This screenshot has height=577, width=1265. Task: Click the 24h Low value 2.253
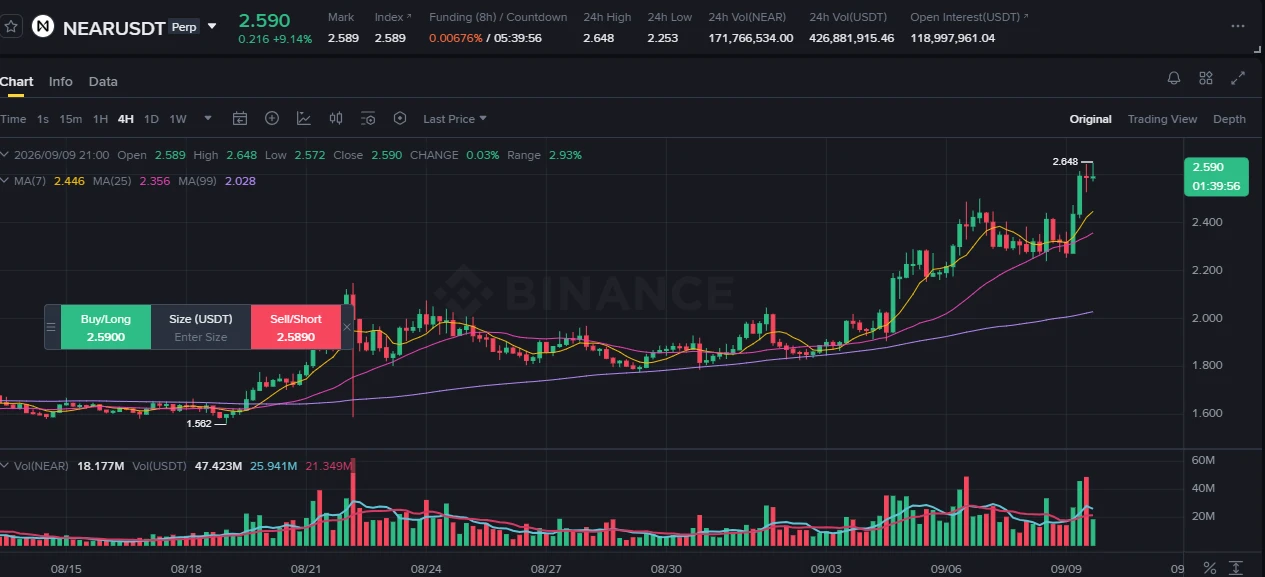click(662, 38)
